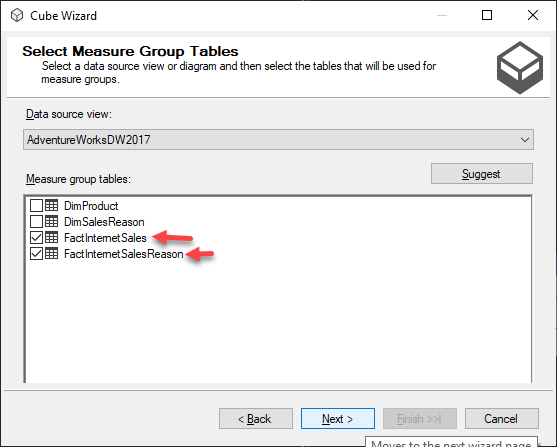
Task: Select the FactInternetSales row text
Action: click(105, 238)
